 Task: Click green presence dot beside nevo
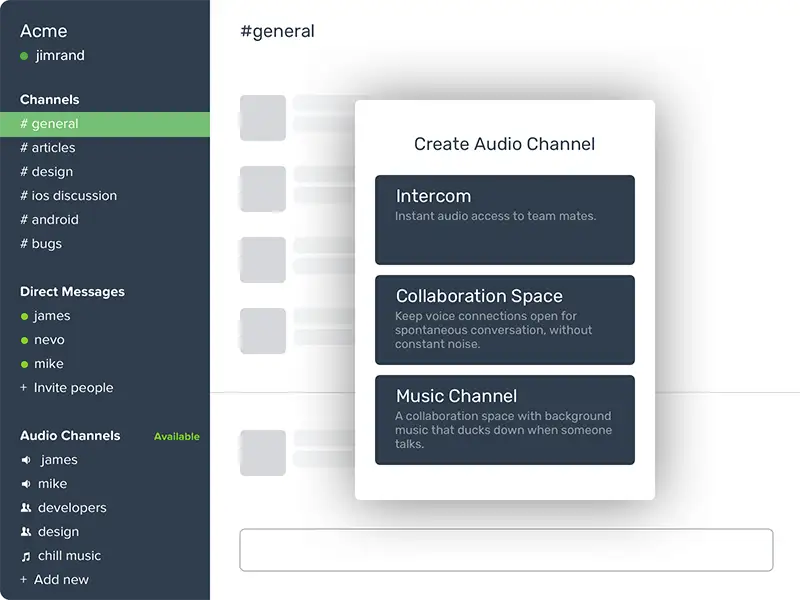(x=24, y=340)
